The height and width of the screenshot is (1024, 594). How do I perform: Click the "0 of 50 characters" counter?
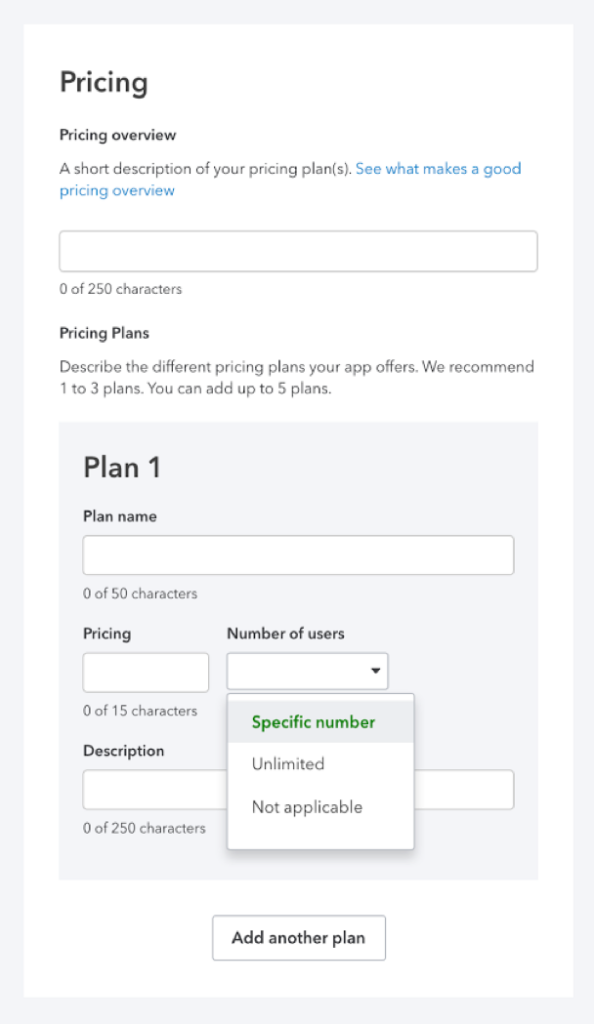coord(140,594)
